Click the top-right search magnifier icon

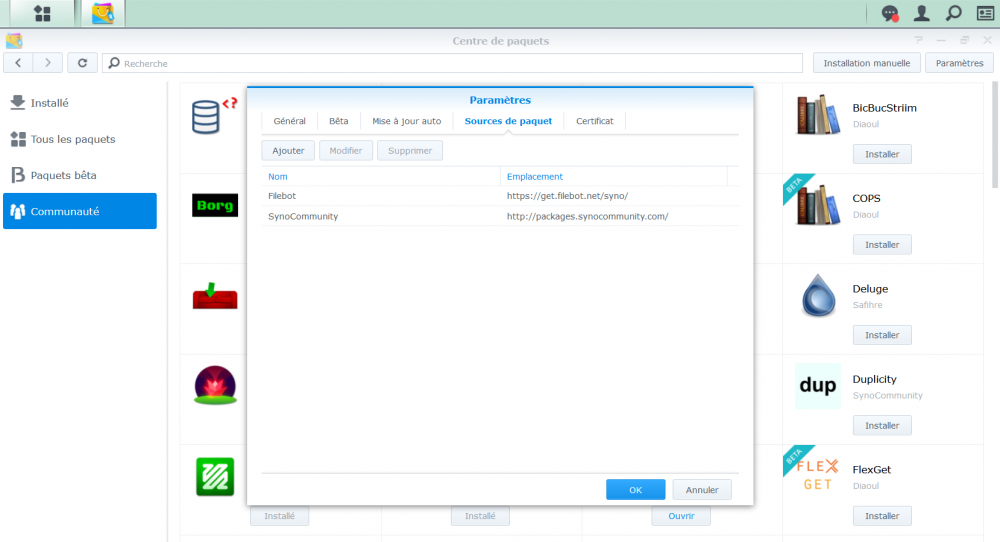click(953, 13)
